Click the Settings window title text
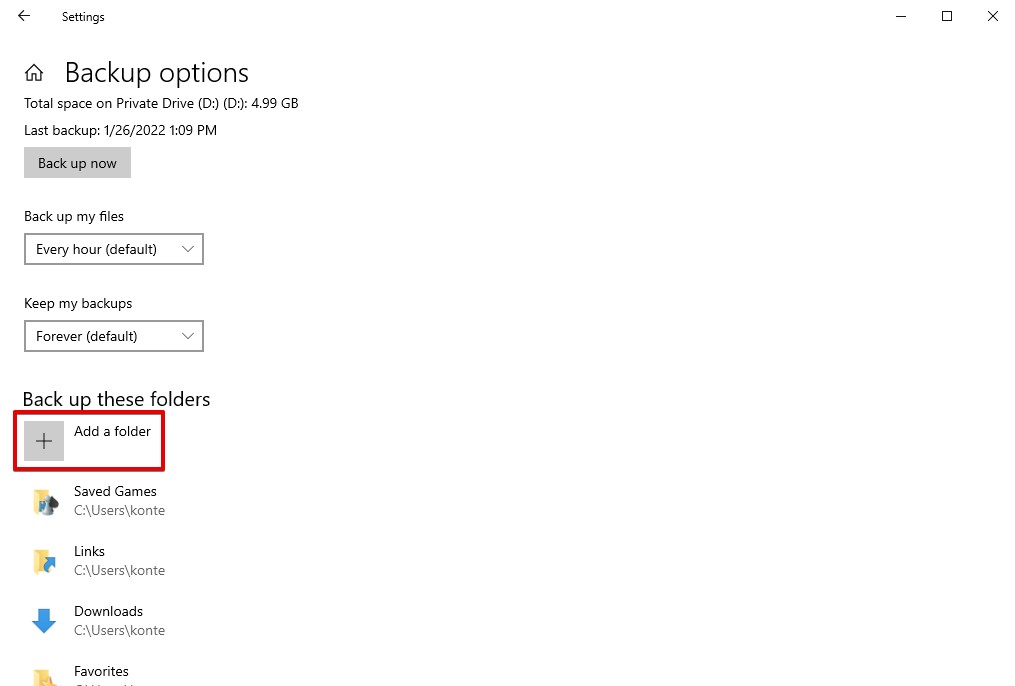Viewport: 1015px width, 686px height. pos(83,17)
